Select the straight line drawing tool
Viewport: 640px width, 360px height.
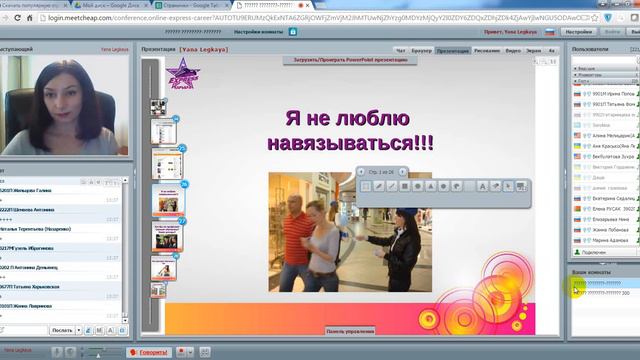point(392,187)
